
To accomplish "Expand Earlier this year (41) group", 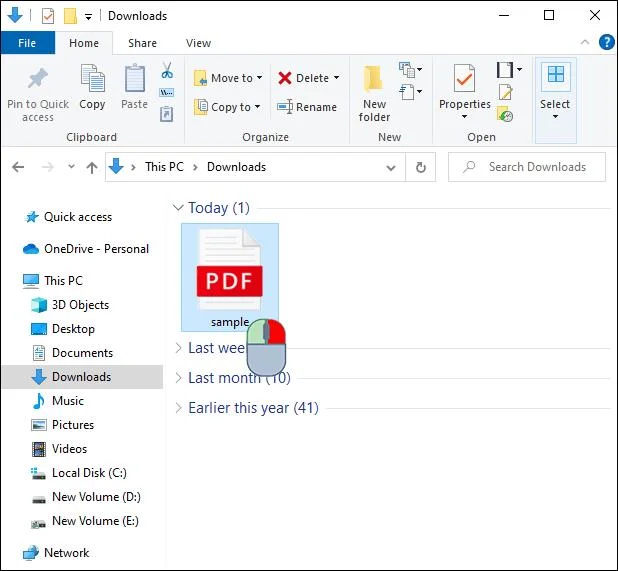I will click(x=178, y=408).
